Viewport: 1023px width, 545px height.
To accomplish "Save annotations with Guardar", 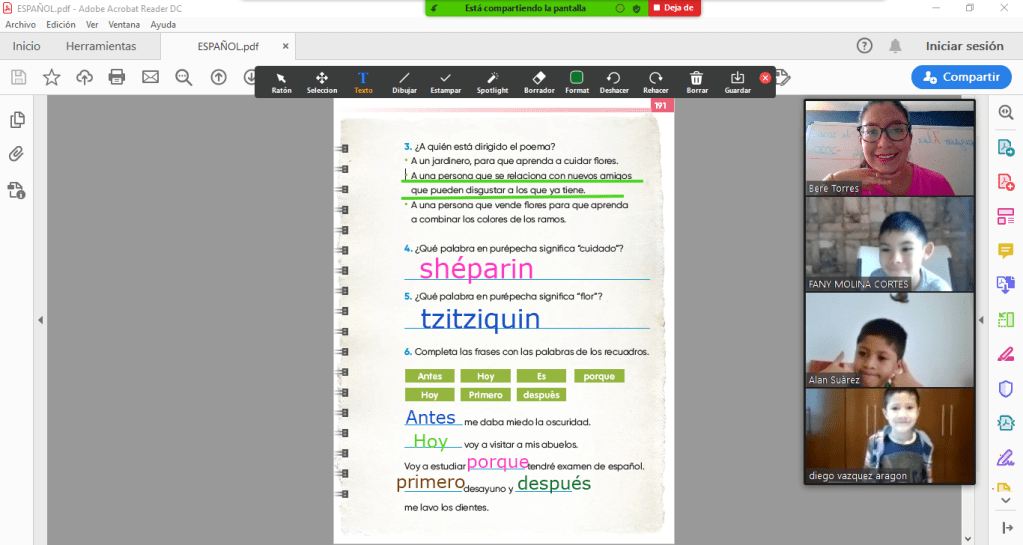I will tap(738, 81).
